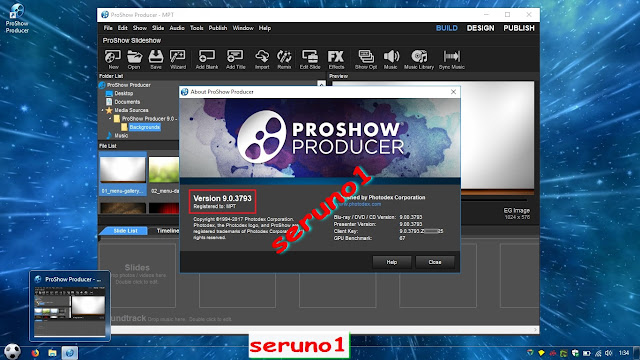Screen dimensions: 640x360
Task: Open the FX Effects tool
Action: click(x=336, y=59)
